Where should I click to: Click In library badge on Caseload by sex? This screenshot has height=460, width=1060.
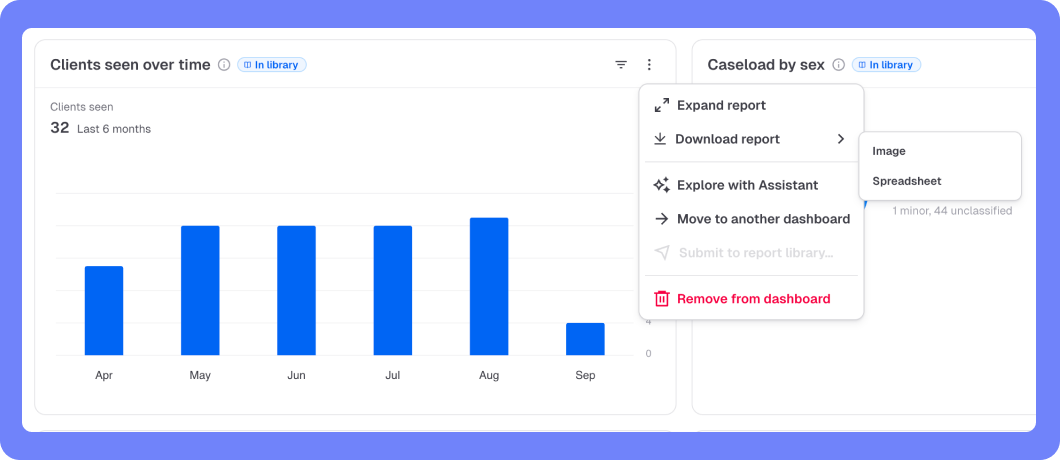[886, 65]
